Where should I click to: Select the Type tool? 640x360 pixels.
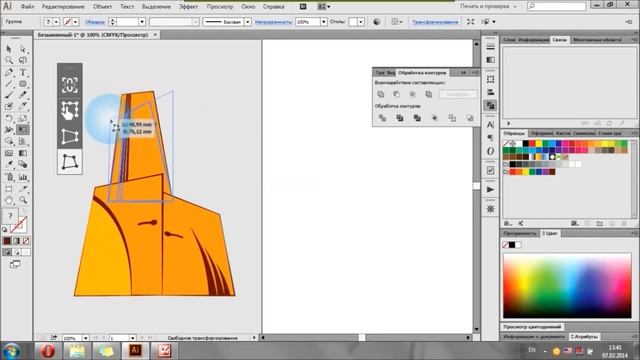(23, 73)
